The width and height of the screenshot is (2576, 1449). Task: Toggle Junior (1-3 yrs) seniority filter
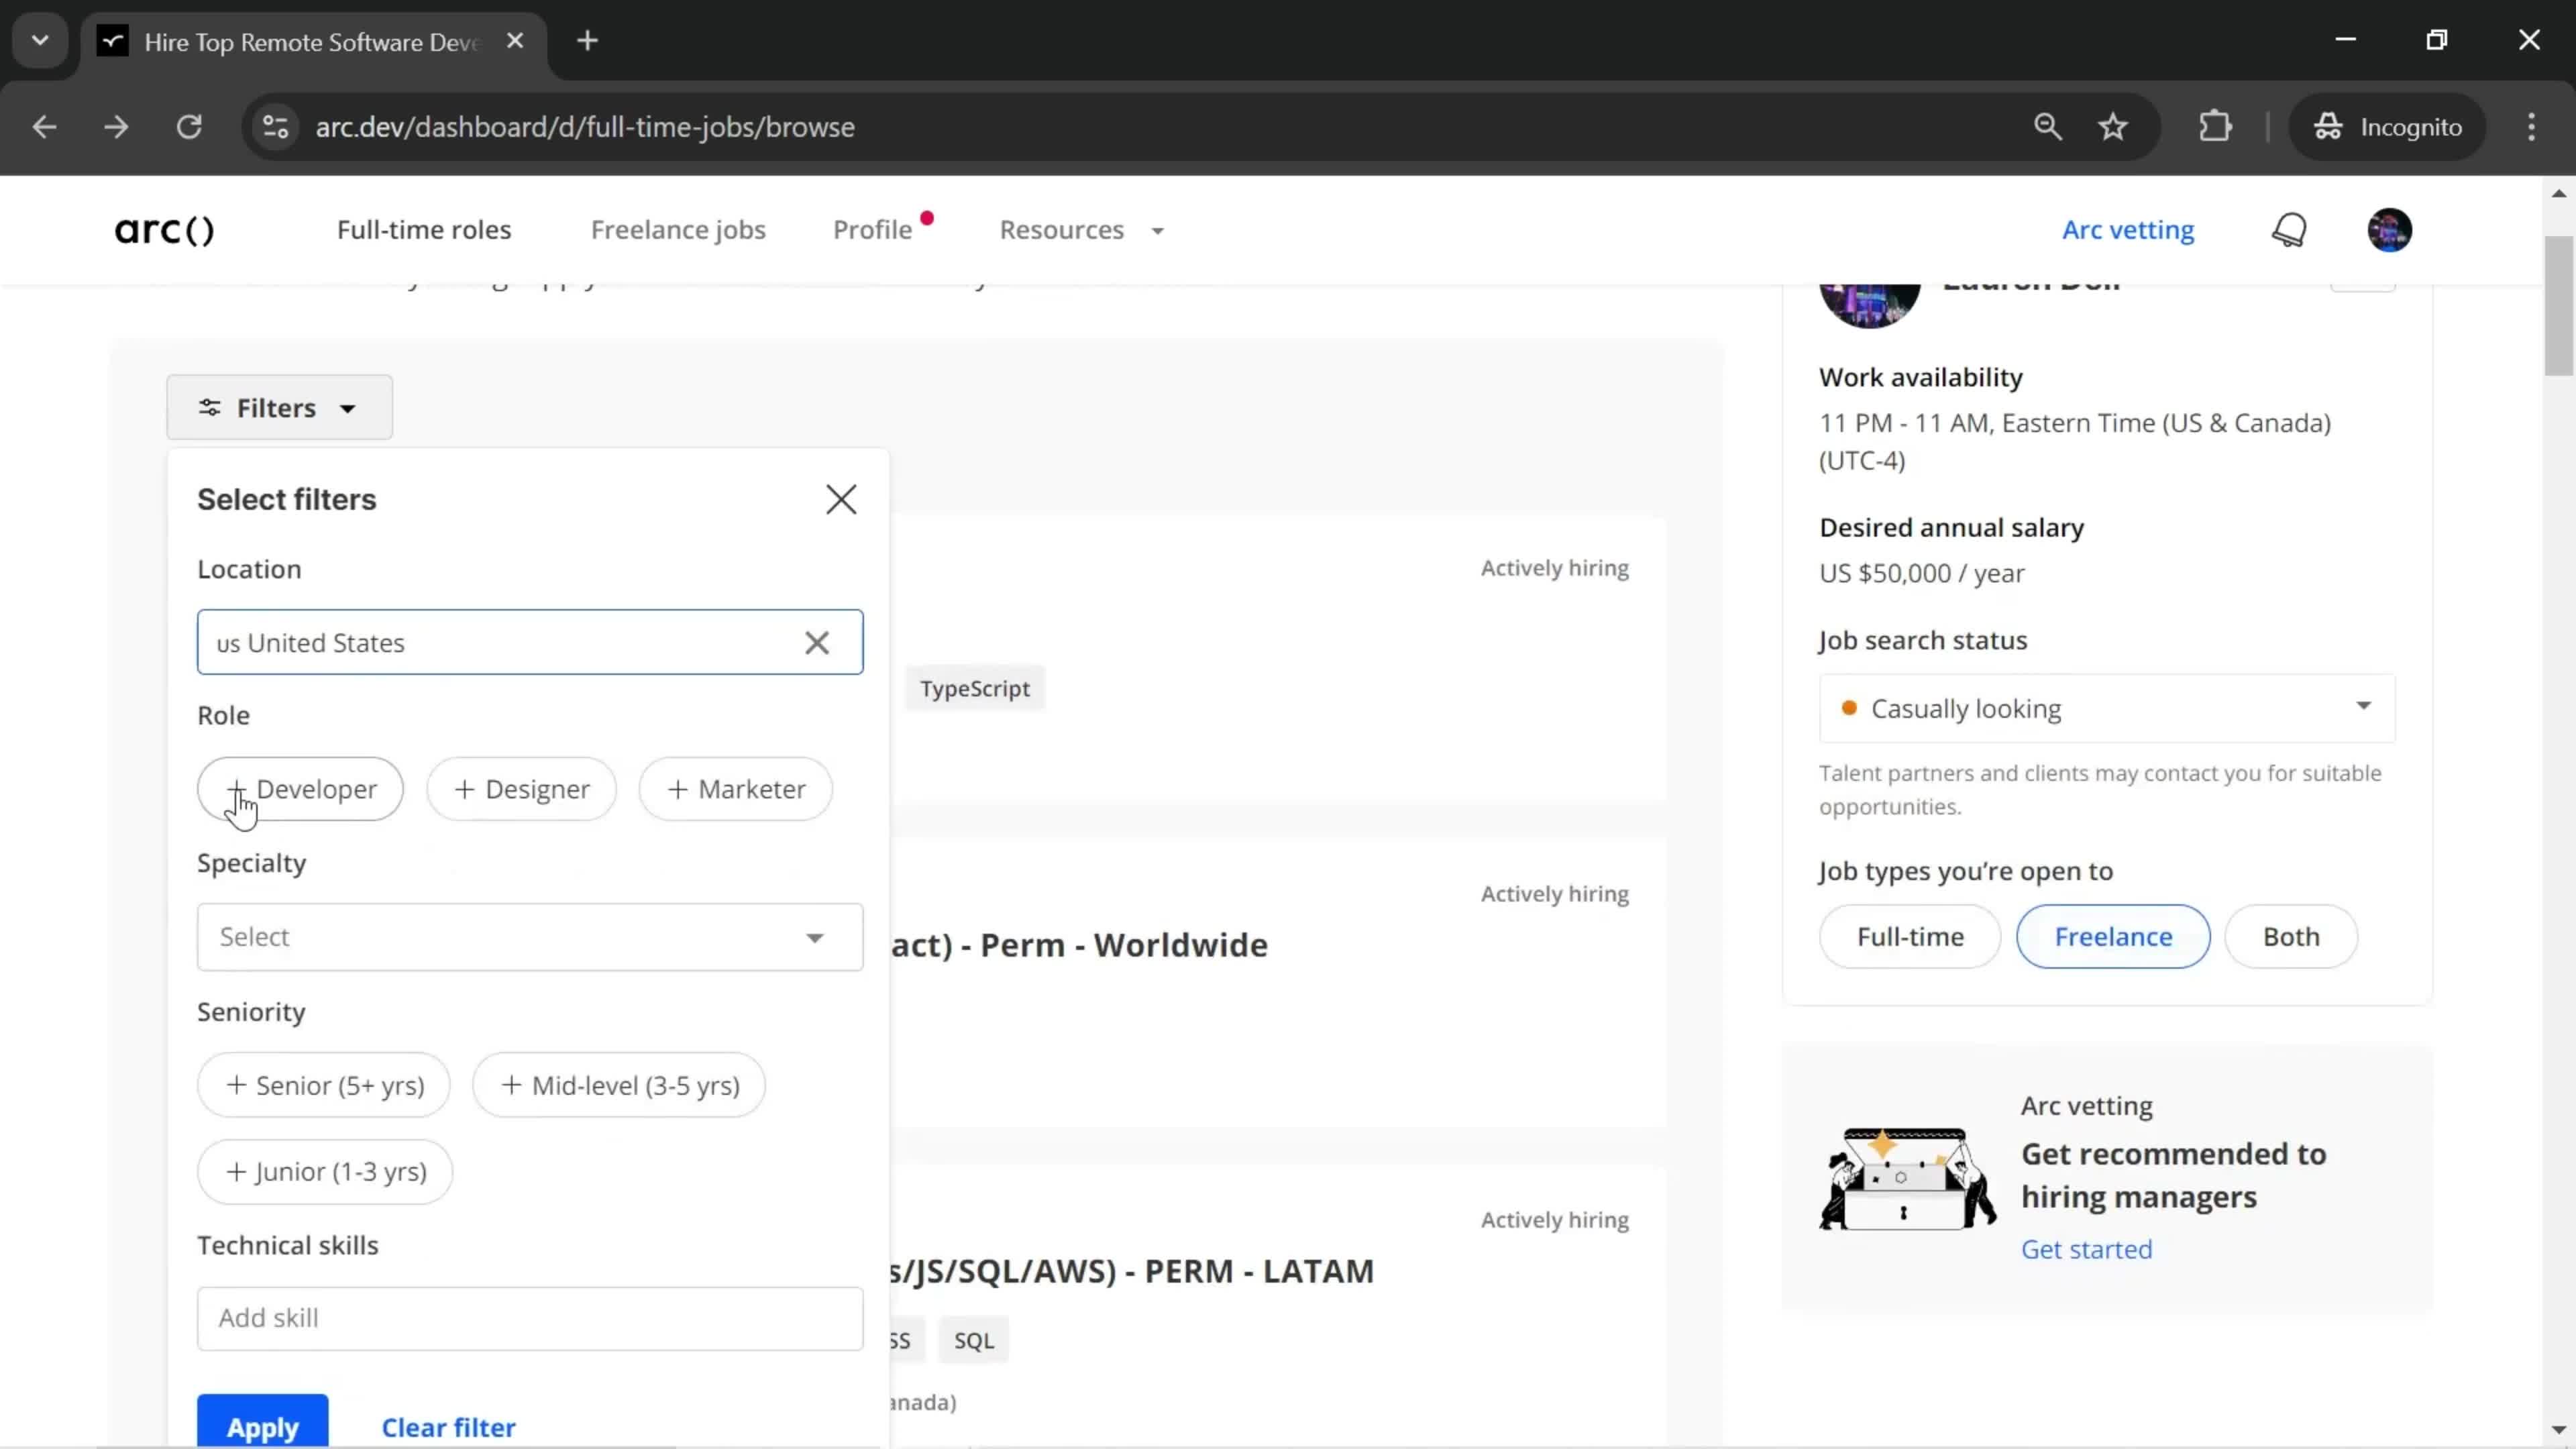tap(325, 1171)
